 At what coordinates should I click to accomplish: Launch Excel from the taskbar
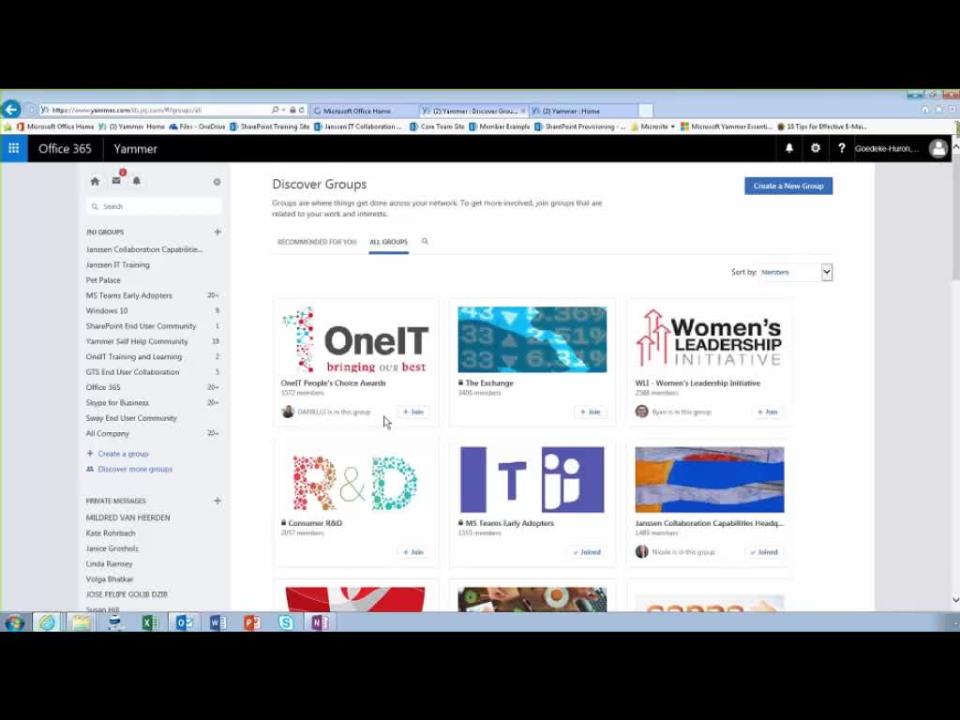(149, 623)
